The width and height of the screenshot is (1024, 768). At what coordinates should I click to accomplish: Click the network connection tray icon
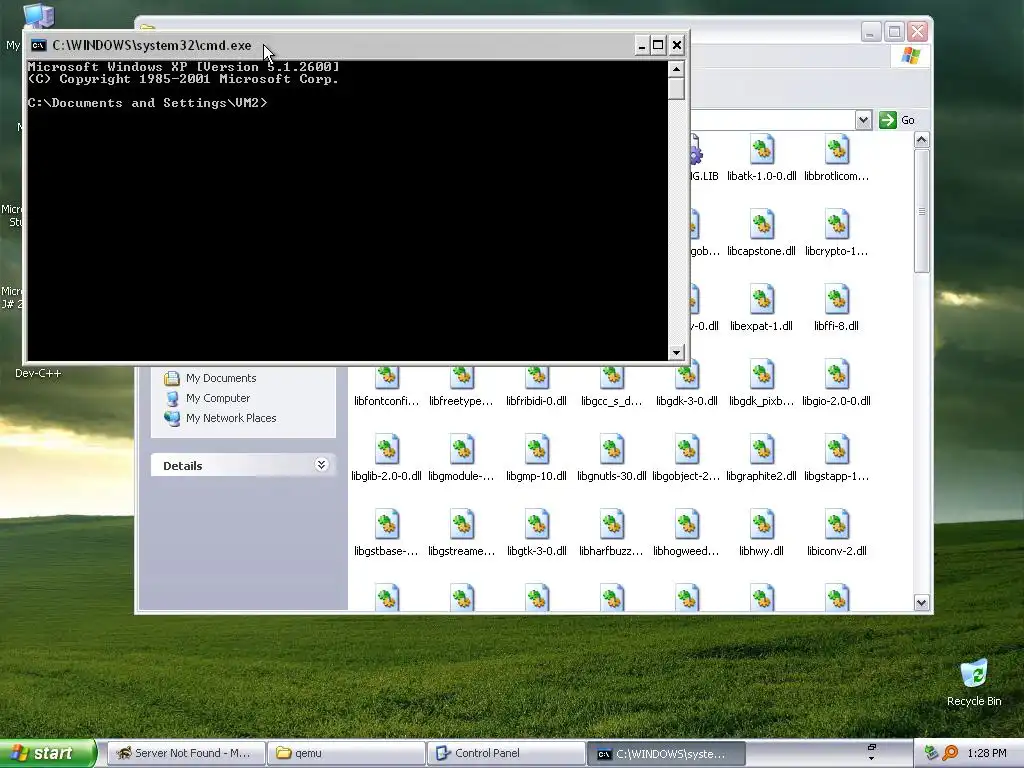(x=932, y=753)
